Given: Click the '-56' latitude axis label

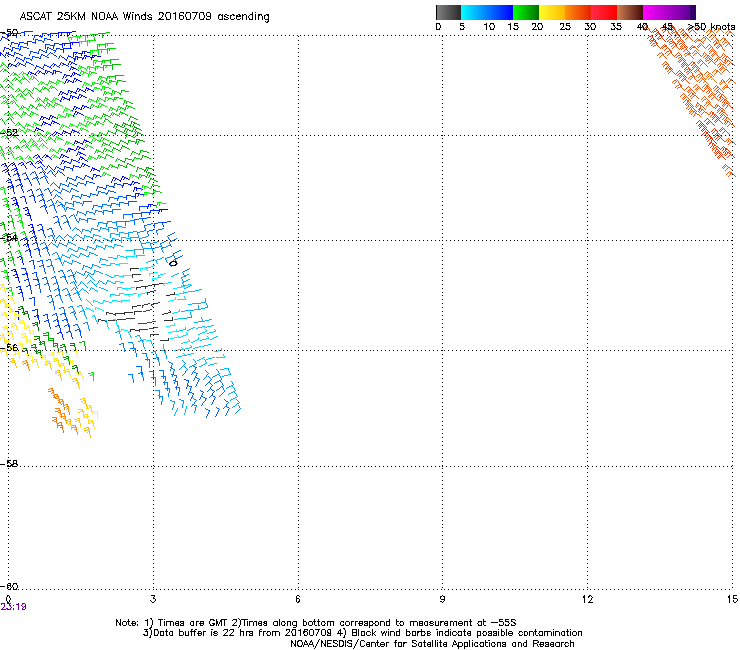Looking at the screenshot, I should click(x=9, y=348).
